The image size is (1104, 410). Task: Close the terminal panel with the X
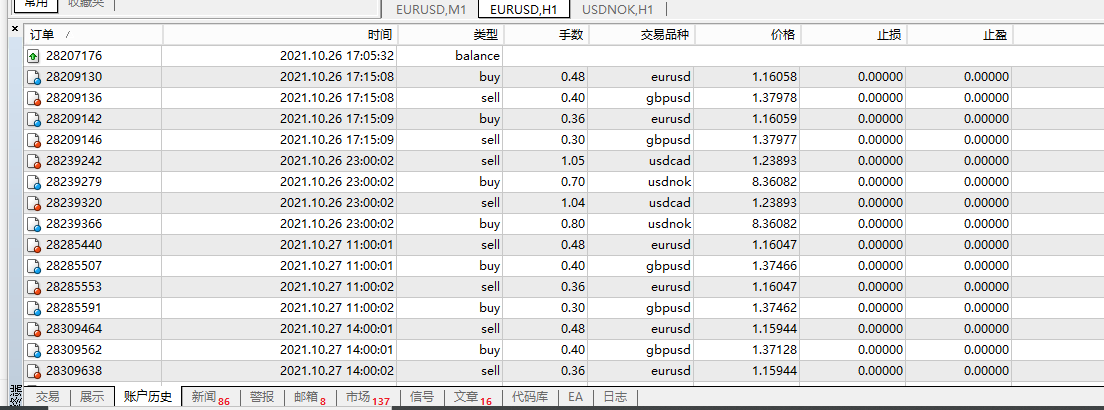(x=14, y=30)
